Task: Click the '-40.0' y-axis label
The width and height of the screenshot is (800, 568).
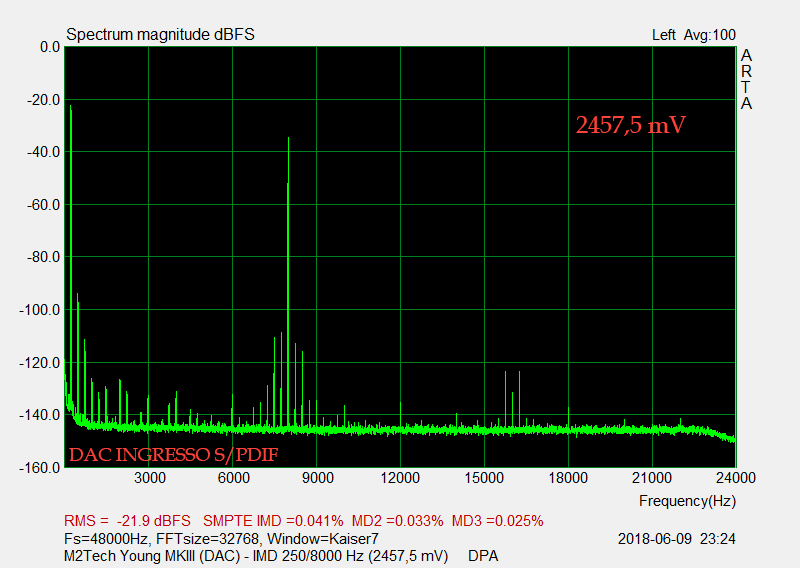Action: [43, 152]
